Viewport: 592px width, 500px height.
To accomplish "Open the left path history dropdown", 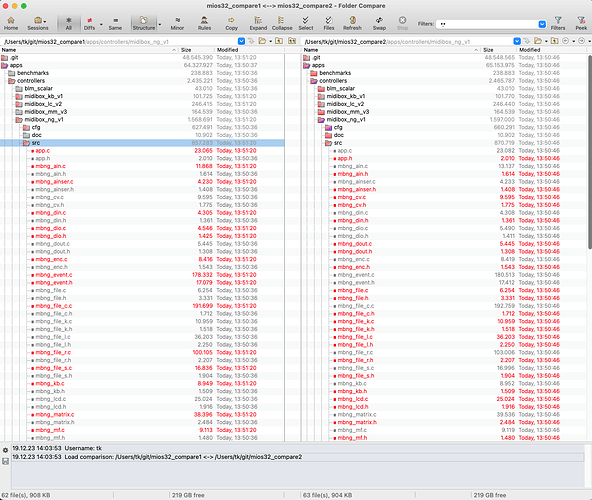I will 241,41.
